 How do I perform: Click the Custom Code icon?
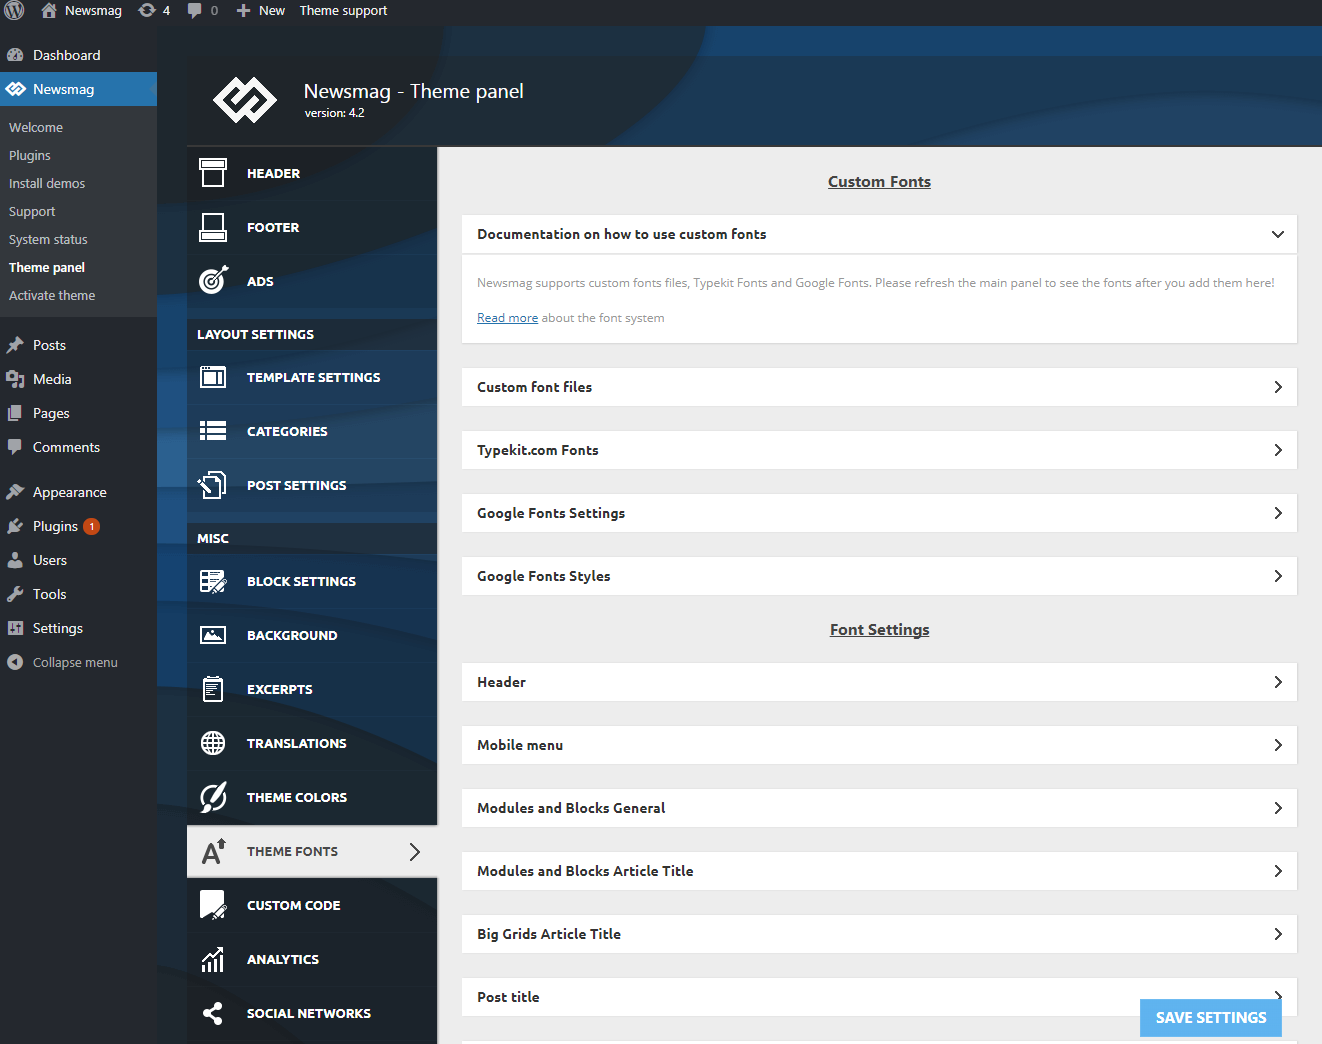[213, 905]
